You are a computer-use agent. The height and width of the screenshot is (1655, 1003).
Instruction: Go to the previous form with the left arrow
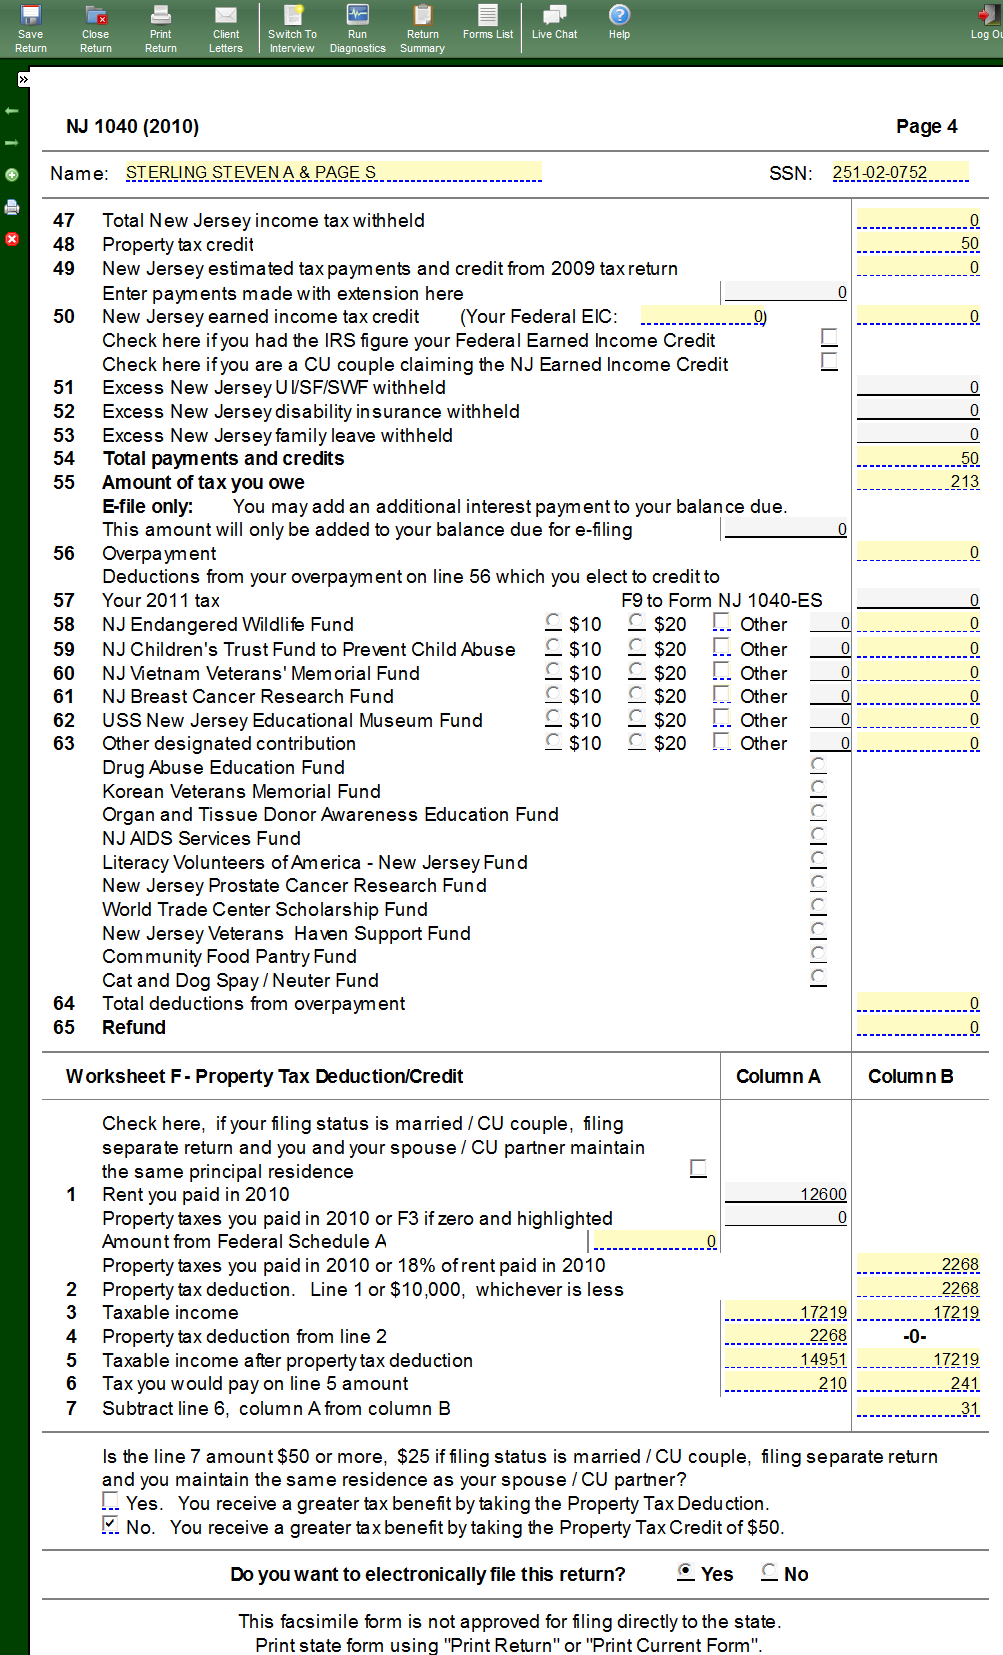12,111
